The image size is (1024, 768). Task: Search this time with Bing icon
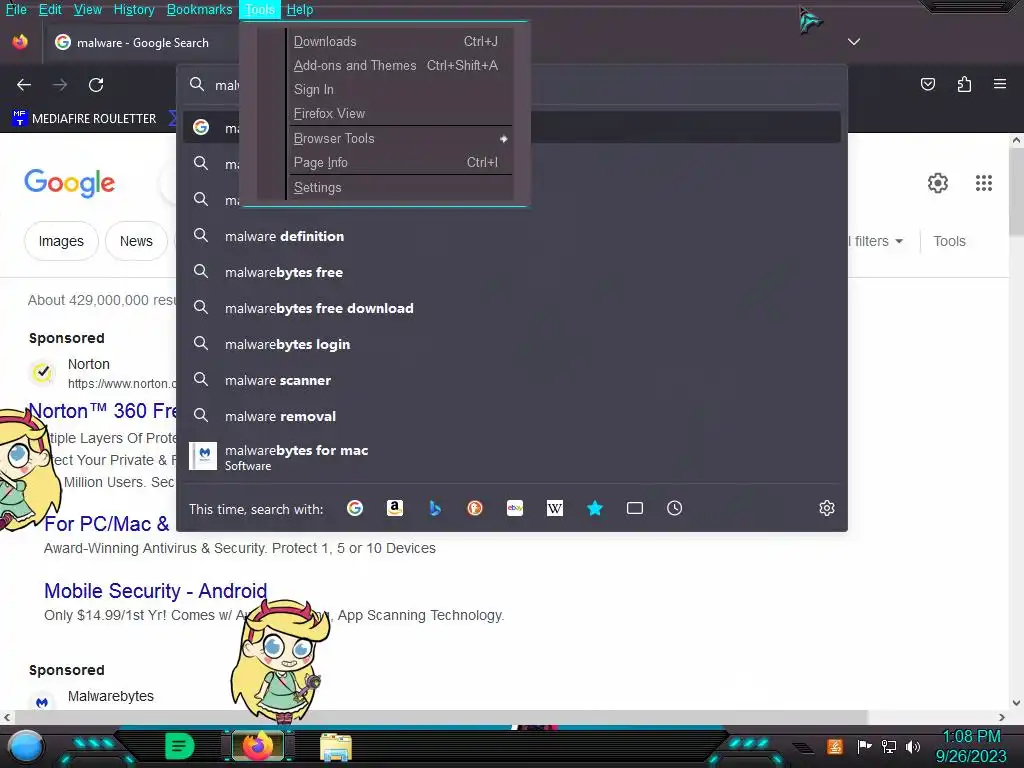[x=435, y=508]
